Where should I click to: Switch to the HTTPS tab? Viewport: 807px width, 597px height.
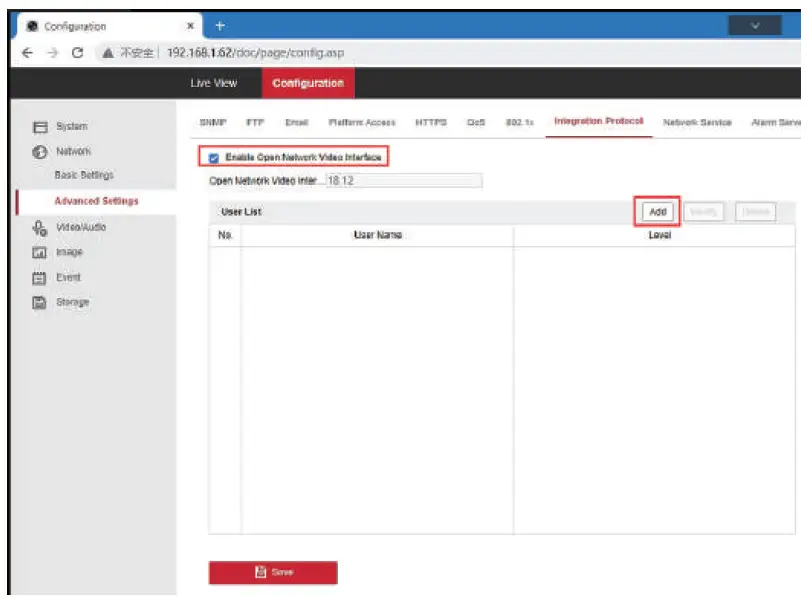tap(431, 122)
